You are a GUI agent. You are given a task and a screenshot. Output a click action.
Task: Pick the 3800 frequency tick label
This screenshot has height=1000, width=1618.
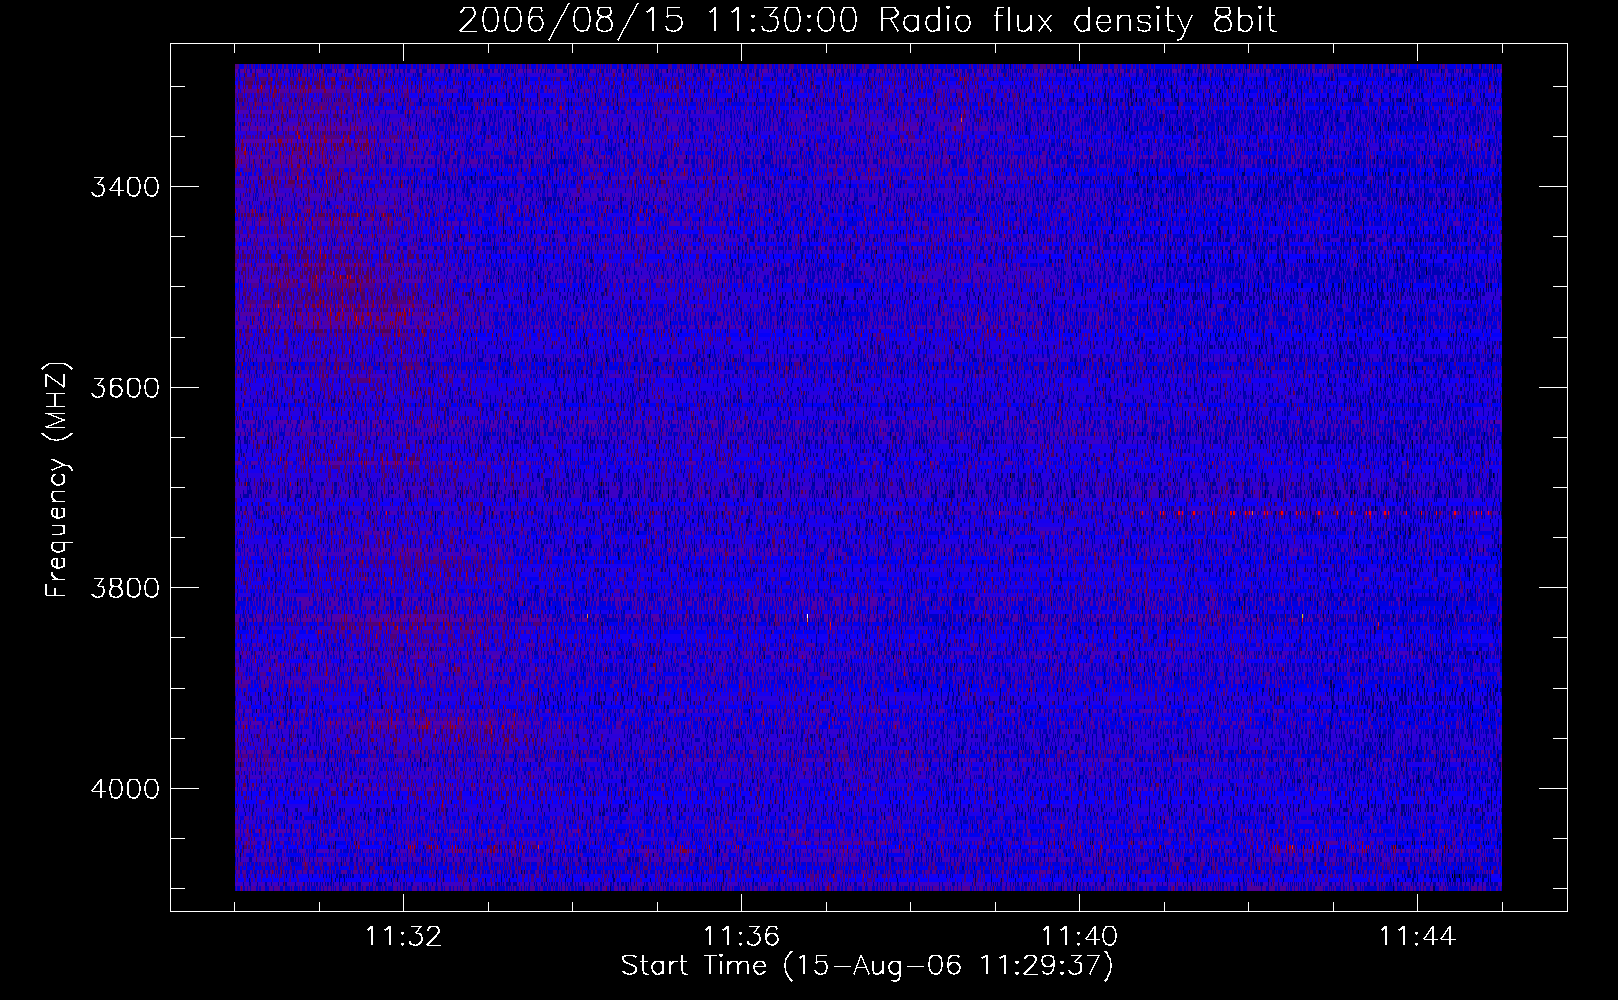(125, 587)
